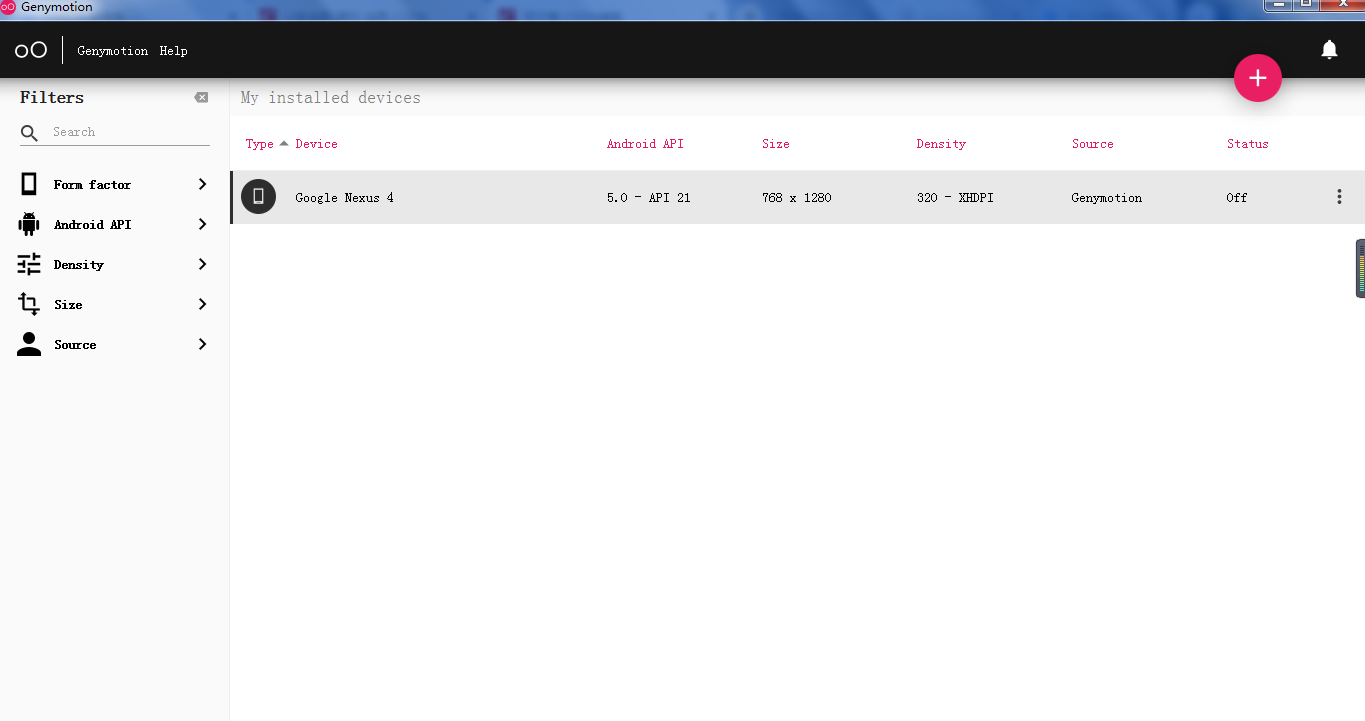Screen dimensions: 1365x721
Task: Click the Form factor phone icon
Action: coord(29,184)
